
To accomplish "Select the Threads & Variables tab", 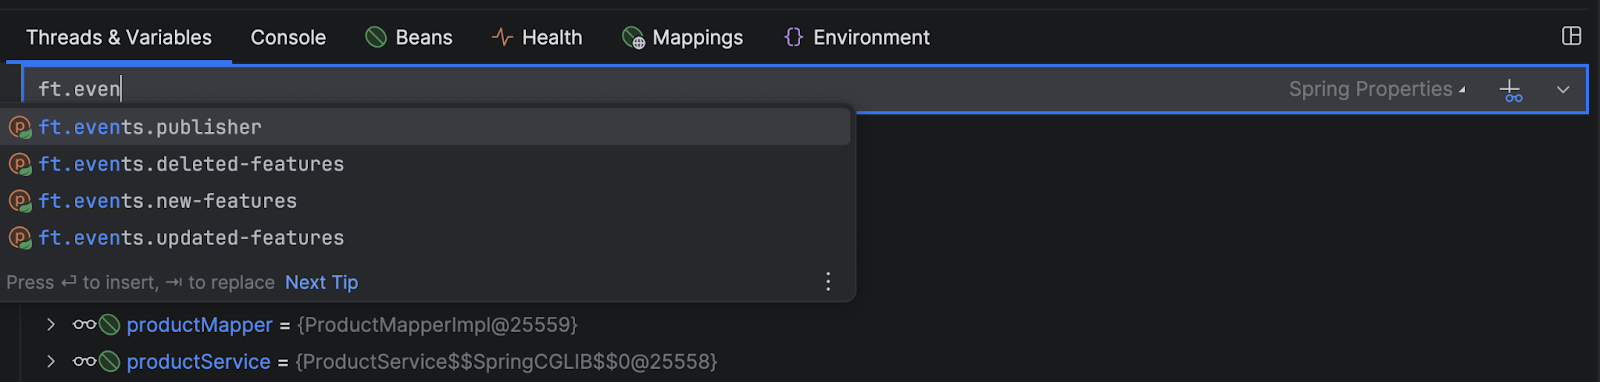I will pyautogui.click(x=119, y=37).
